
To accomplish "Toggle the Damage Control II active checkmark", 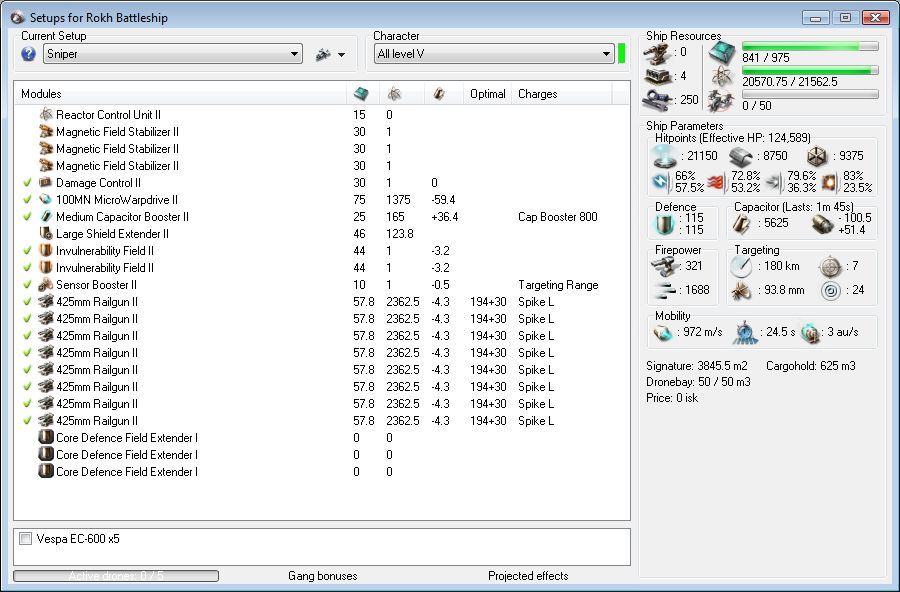I will [27, 183].
